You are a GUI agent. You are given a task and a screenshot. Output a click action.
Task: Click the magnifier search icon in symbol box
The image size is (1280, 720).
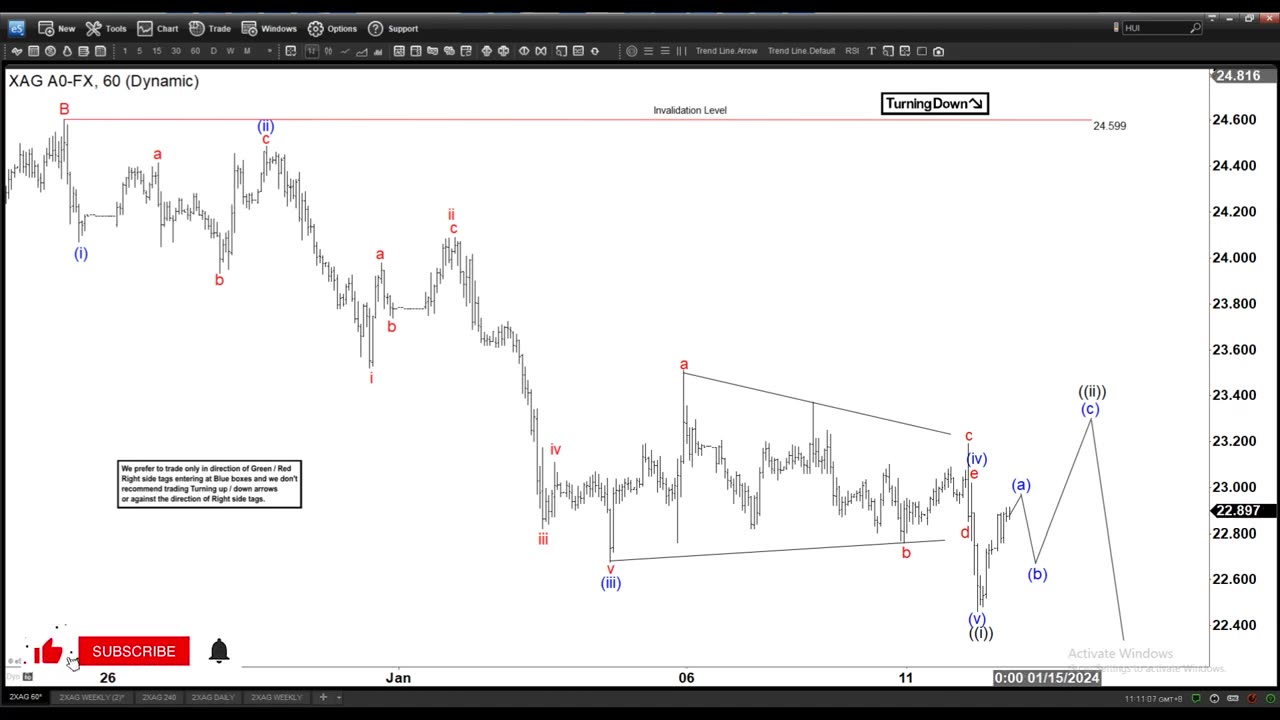[1195, 28]
